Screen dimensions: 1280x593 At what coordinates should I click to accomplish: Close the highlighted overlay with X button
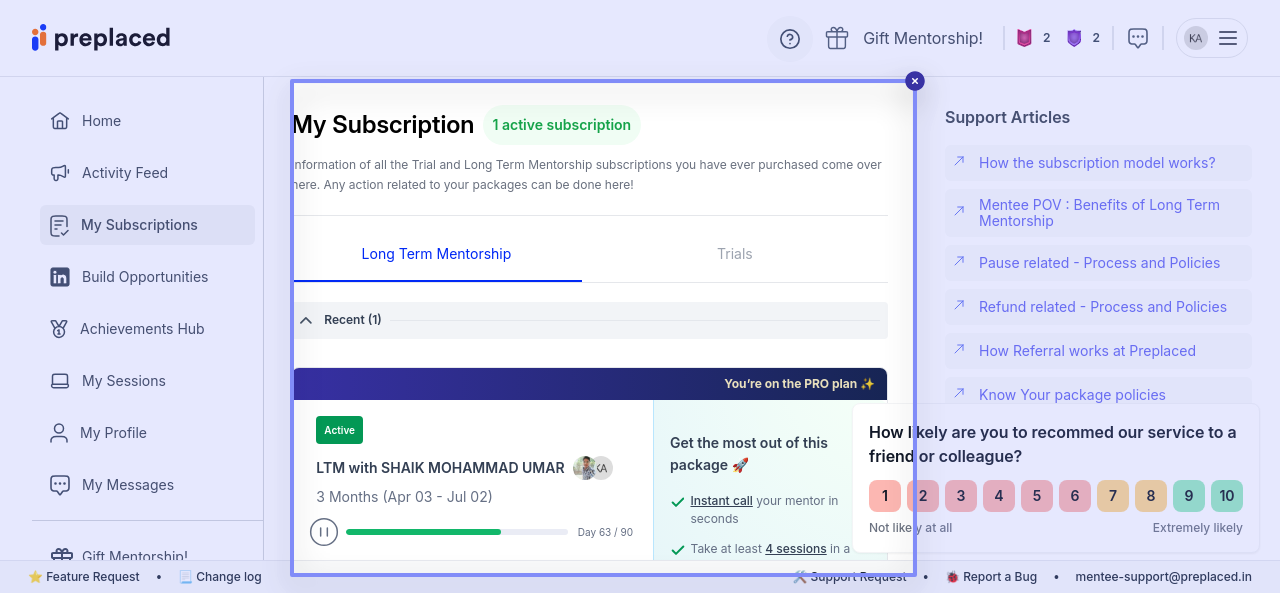915,81
